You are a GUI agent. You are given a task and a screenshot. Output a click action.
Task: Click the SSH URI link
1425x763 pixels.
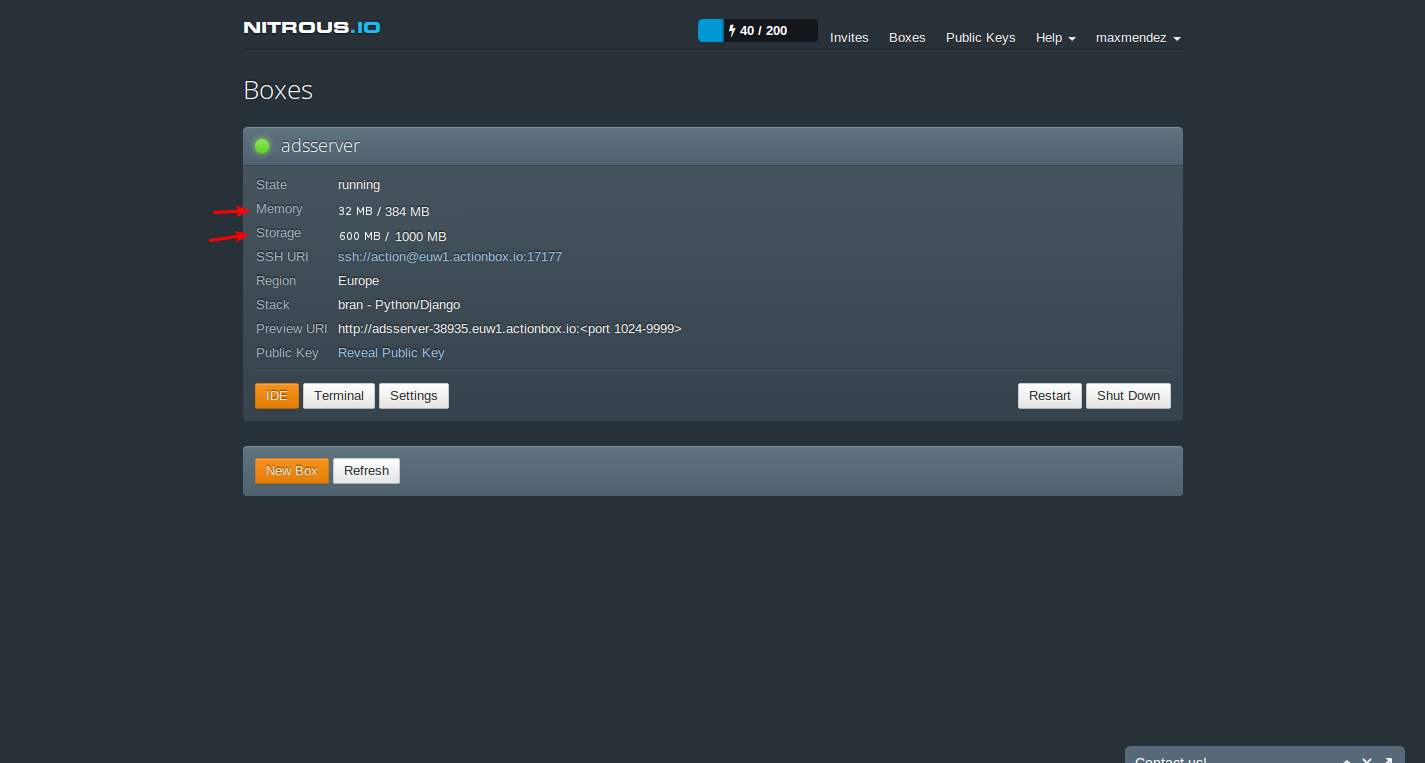(450, 257)
